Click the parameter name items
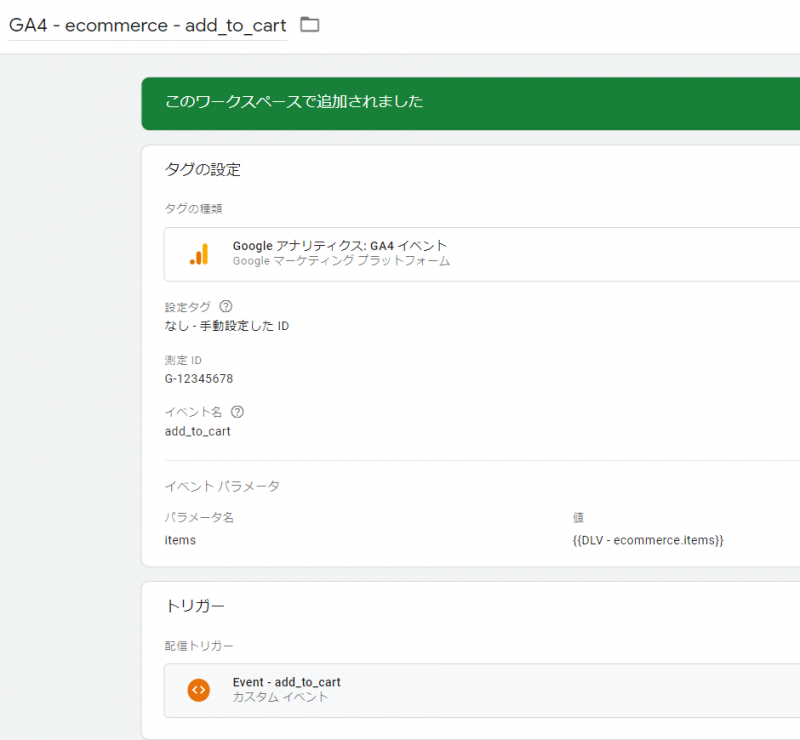Image resolution: width=800 pixels, height=740 pixels. 180,540
